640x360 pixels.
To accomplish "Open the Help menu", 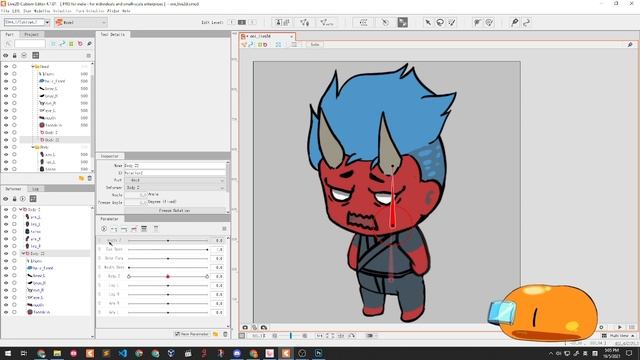I will coord(126,11).
